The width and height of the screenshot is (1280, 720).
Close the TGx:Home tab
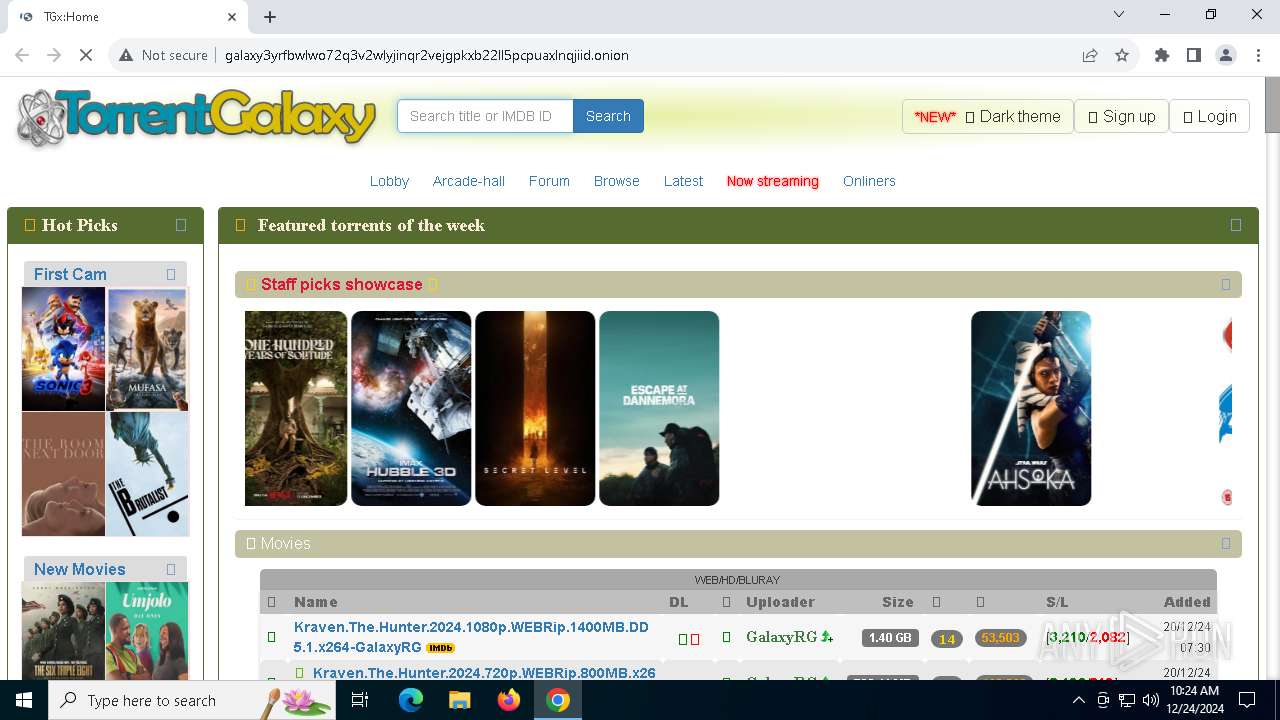coord(232,17)
